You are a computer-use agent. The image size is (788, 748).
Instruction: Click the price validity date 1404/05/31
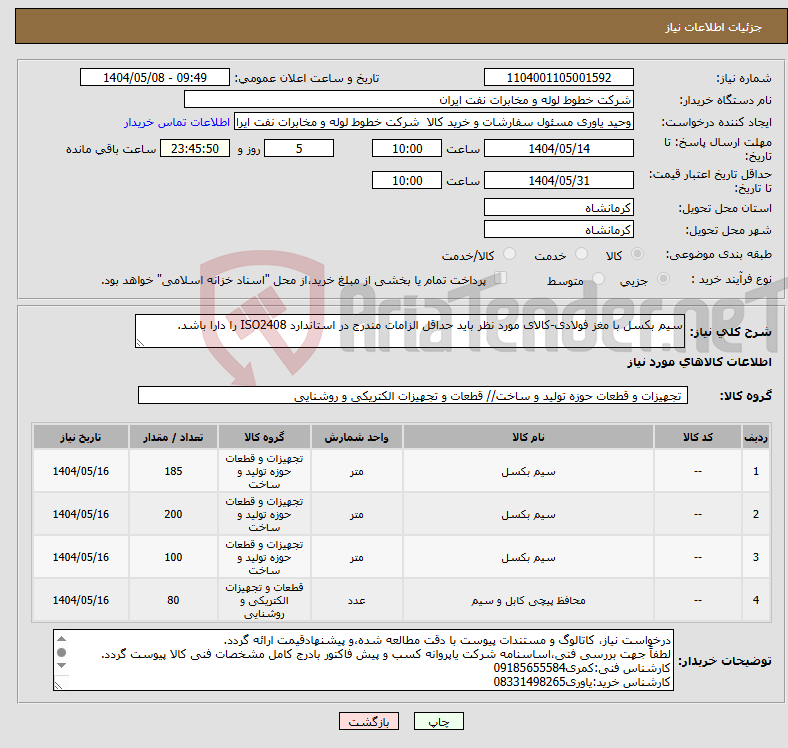pyautogui.click(x=559, y=180)
